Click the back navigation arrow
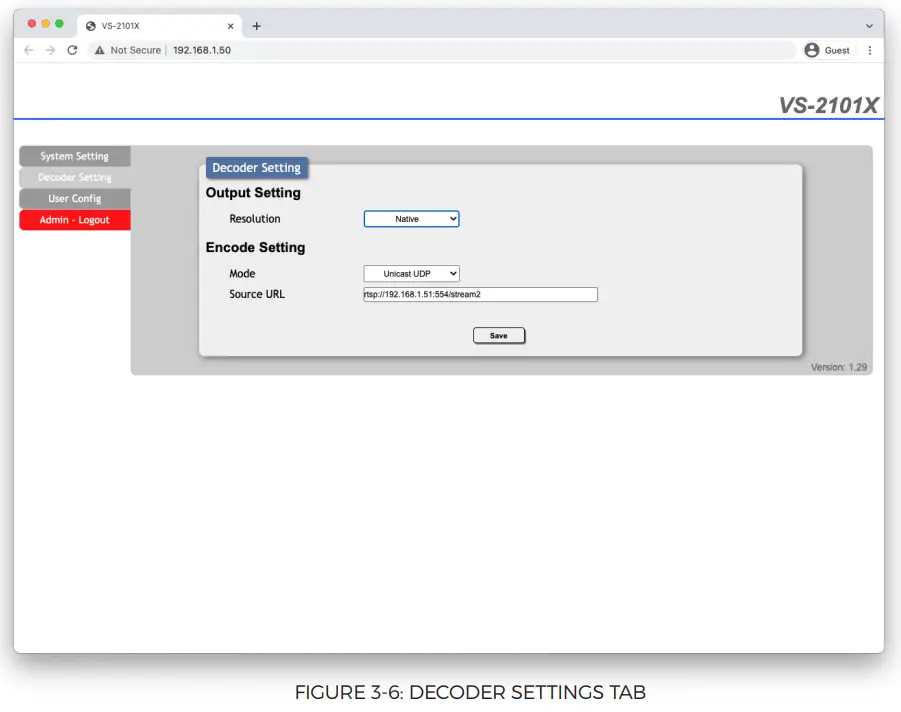This screenshot has height=712, width=901. tap(29, 49)
